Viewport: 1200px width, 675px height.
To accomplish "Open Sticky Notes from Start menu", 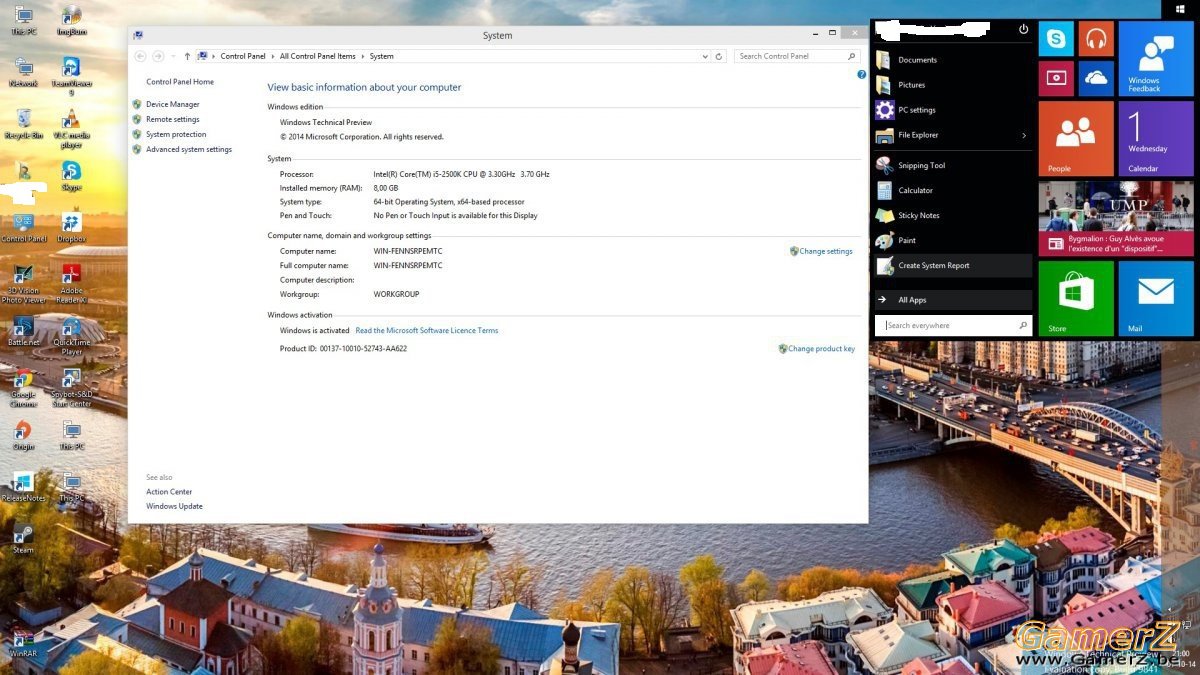I will point(953,215).
